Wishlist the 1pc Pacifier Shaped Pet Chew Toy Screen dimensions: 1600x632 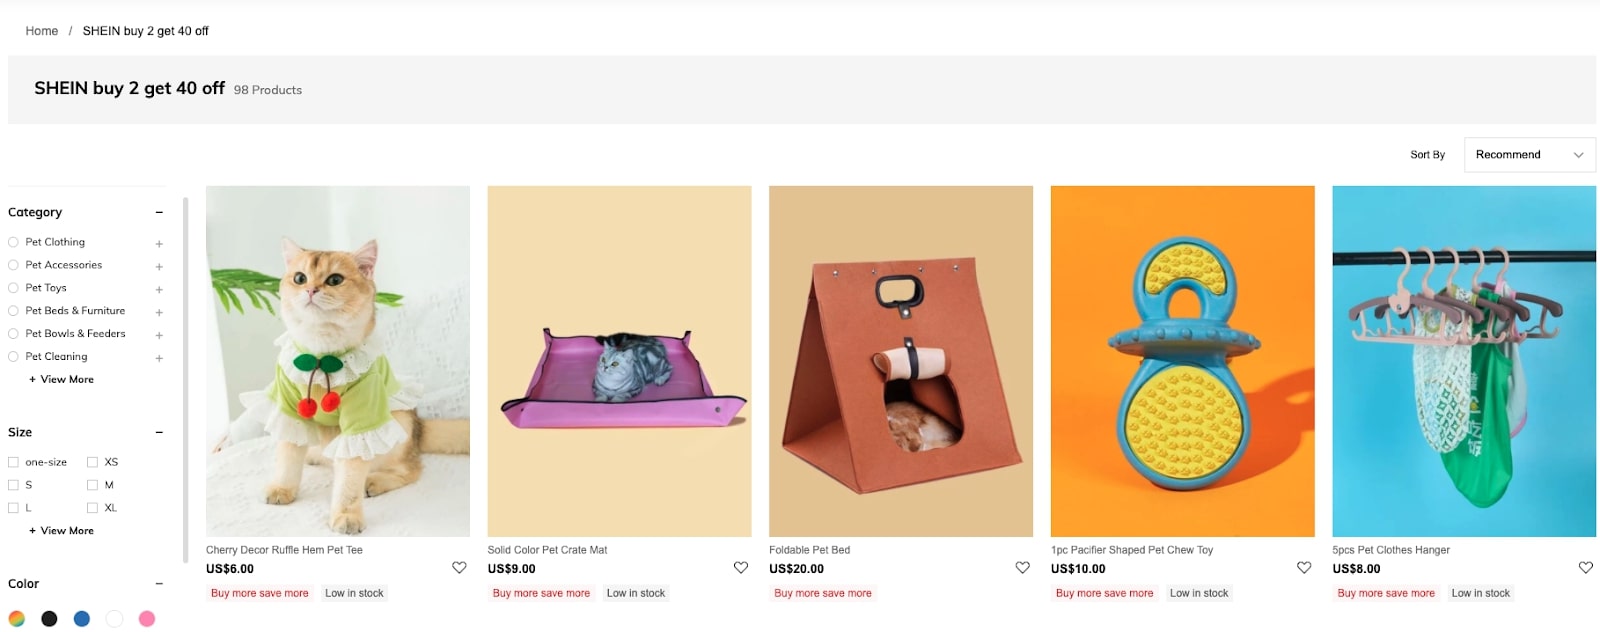point(1304,567)
